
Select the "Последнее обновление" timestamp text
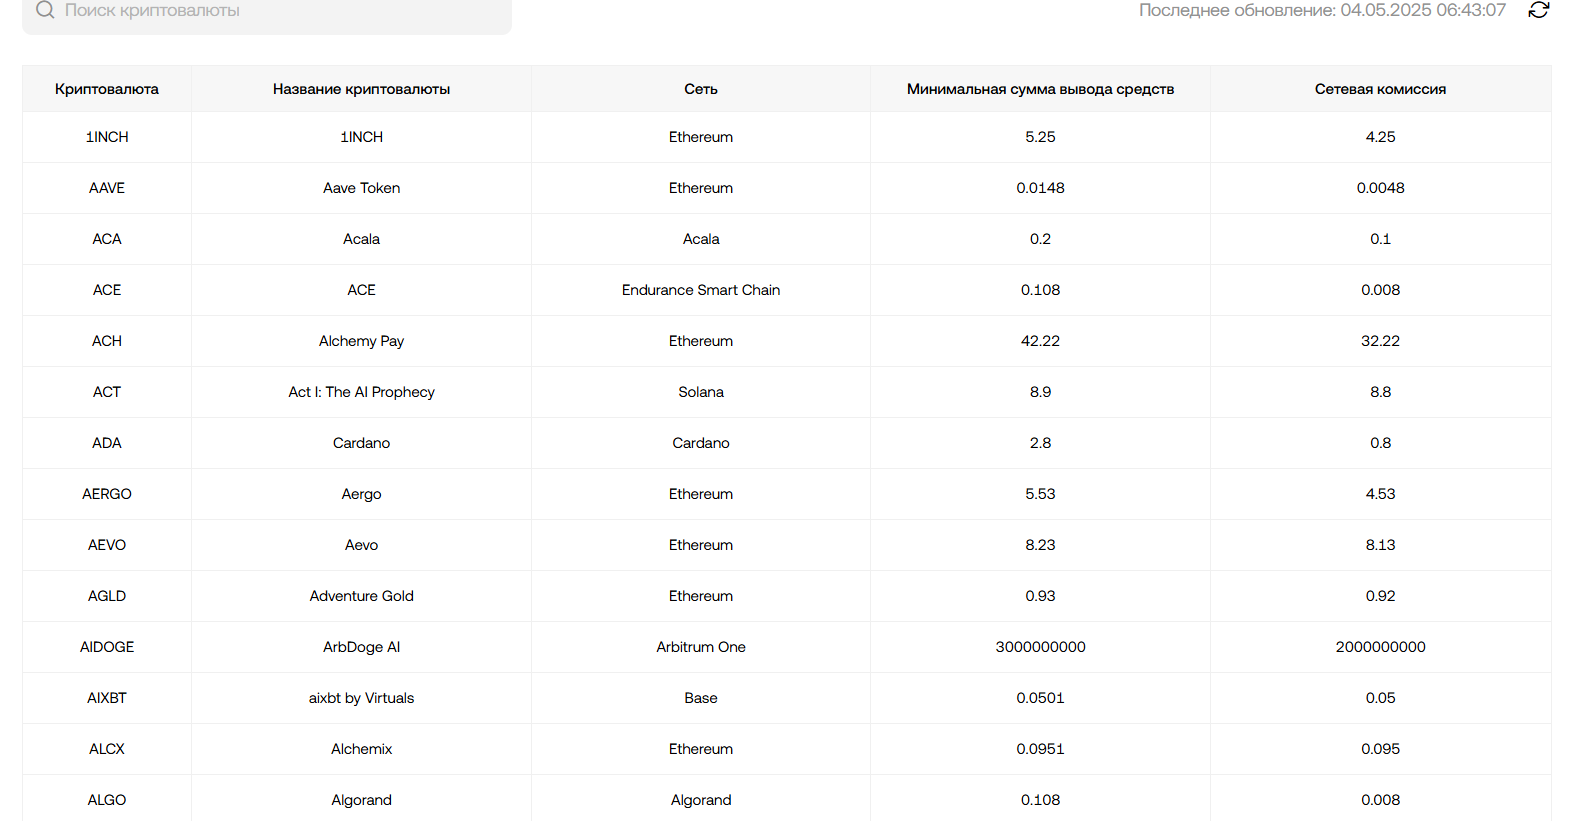click(x=1322, y=10)
